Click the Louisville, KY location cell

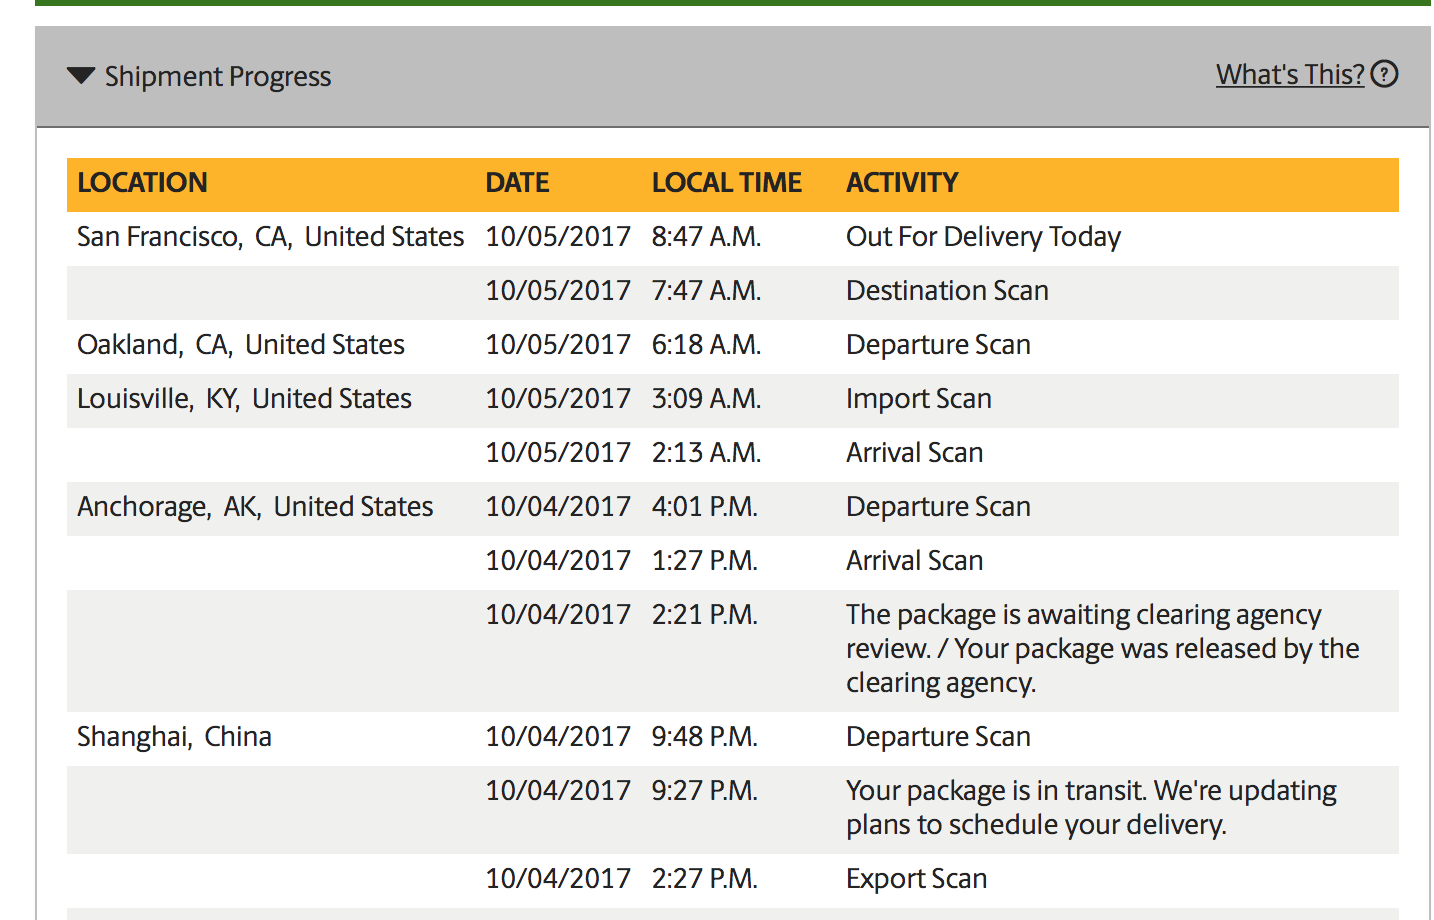pos(244,399)
